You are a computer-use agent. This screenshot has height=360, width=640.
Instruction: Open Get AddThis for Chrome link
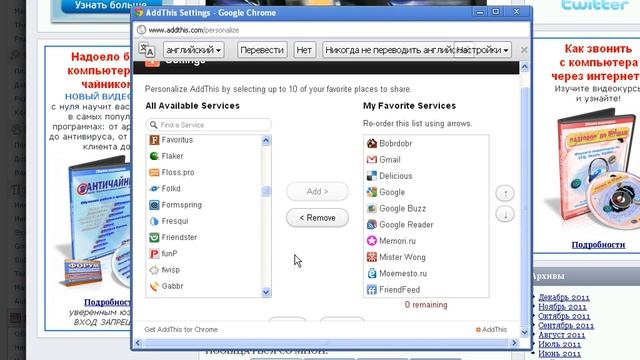(181, 329)
